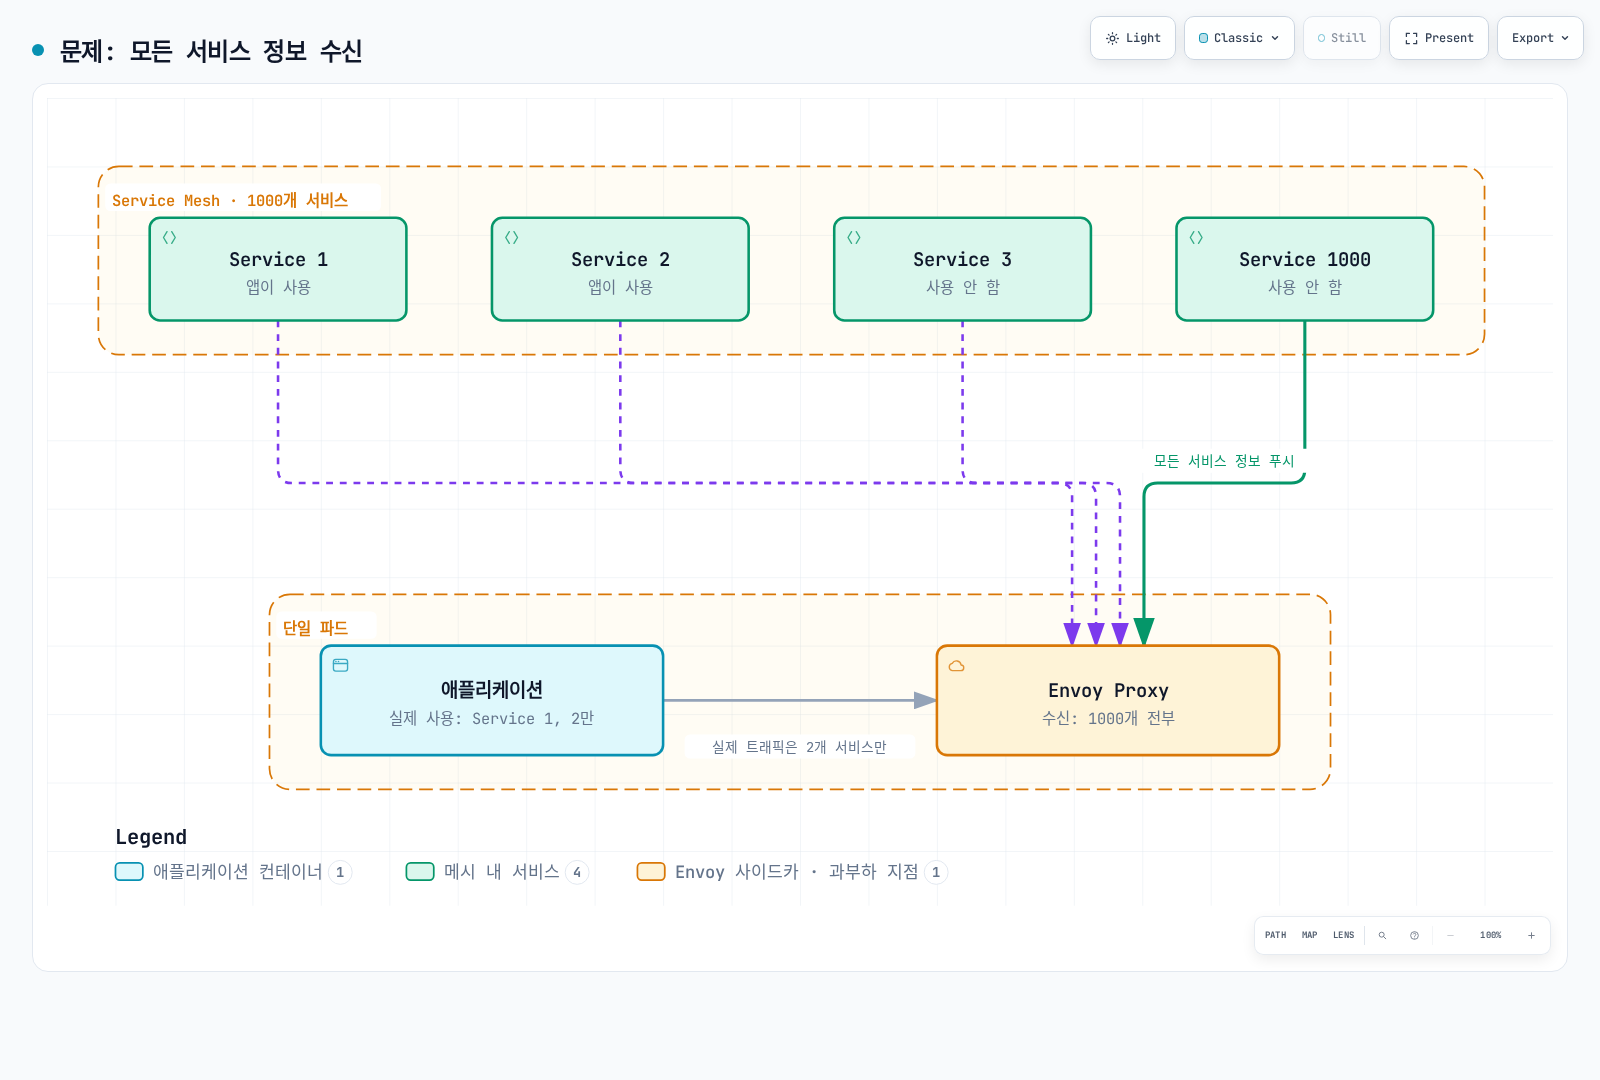
Task: Zoom in with the plus icon
Action: [x=1531, y=936]
